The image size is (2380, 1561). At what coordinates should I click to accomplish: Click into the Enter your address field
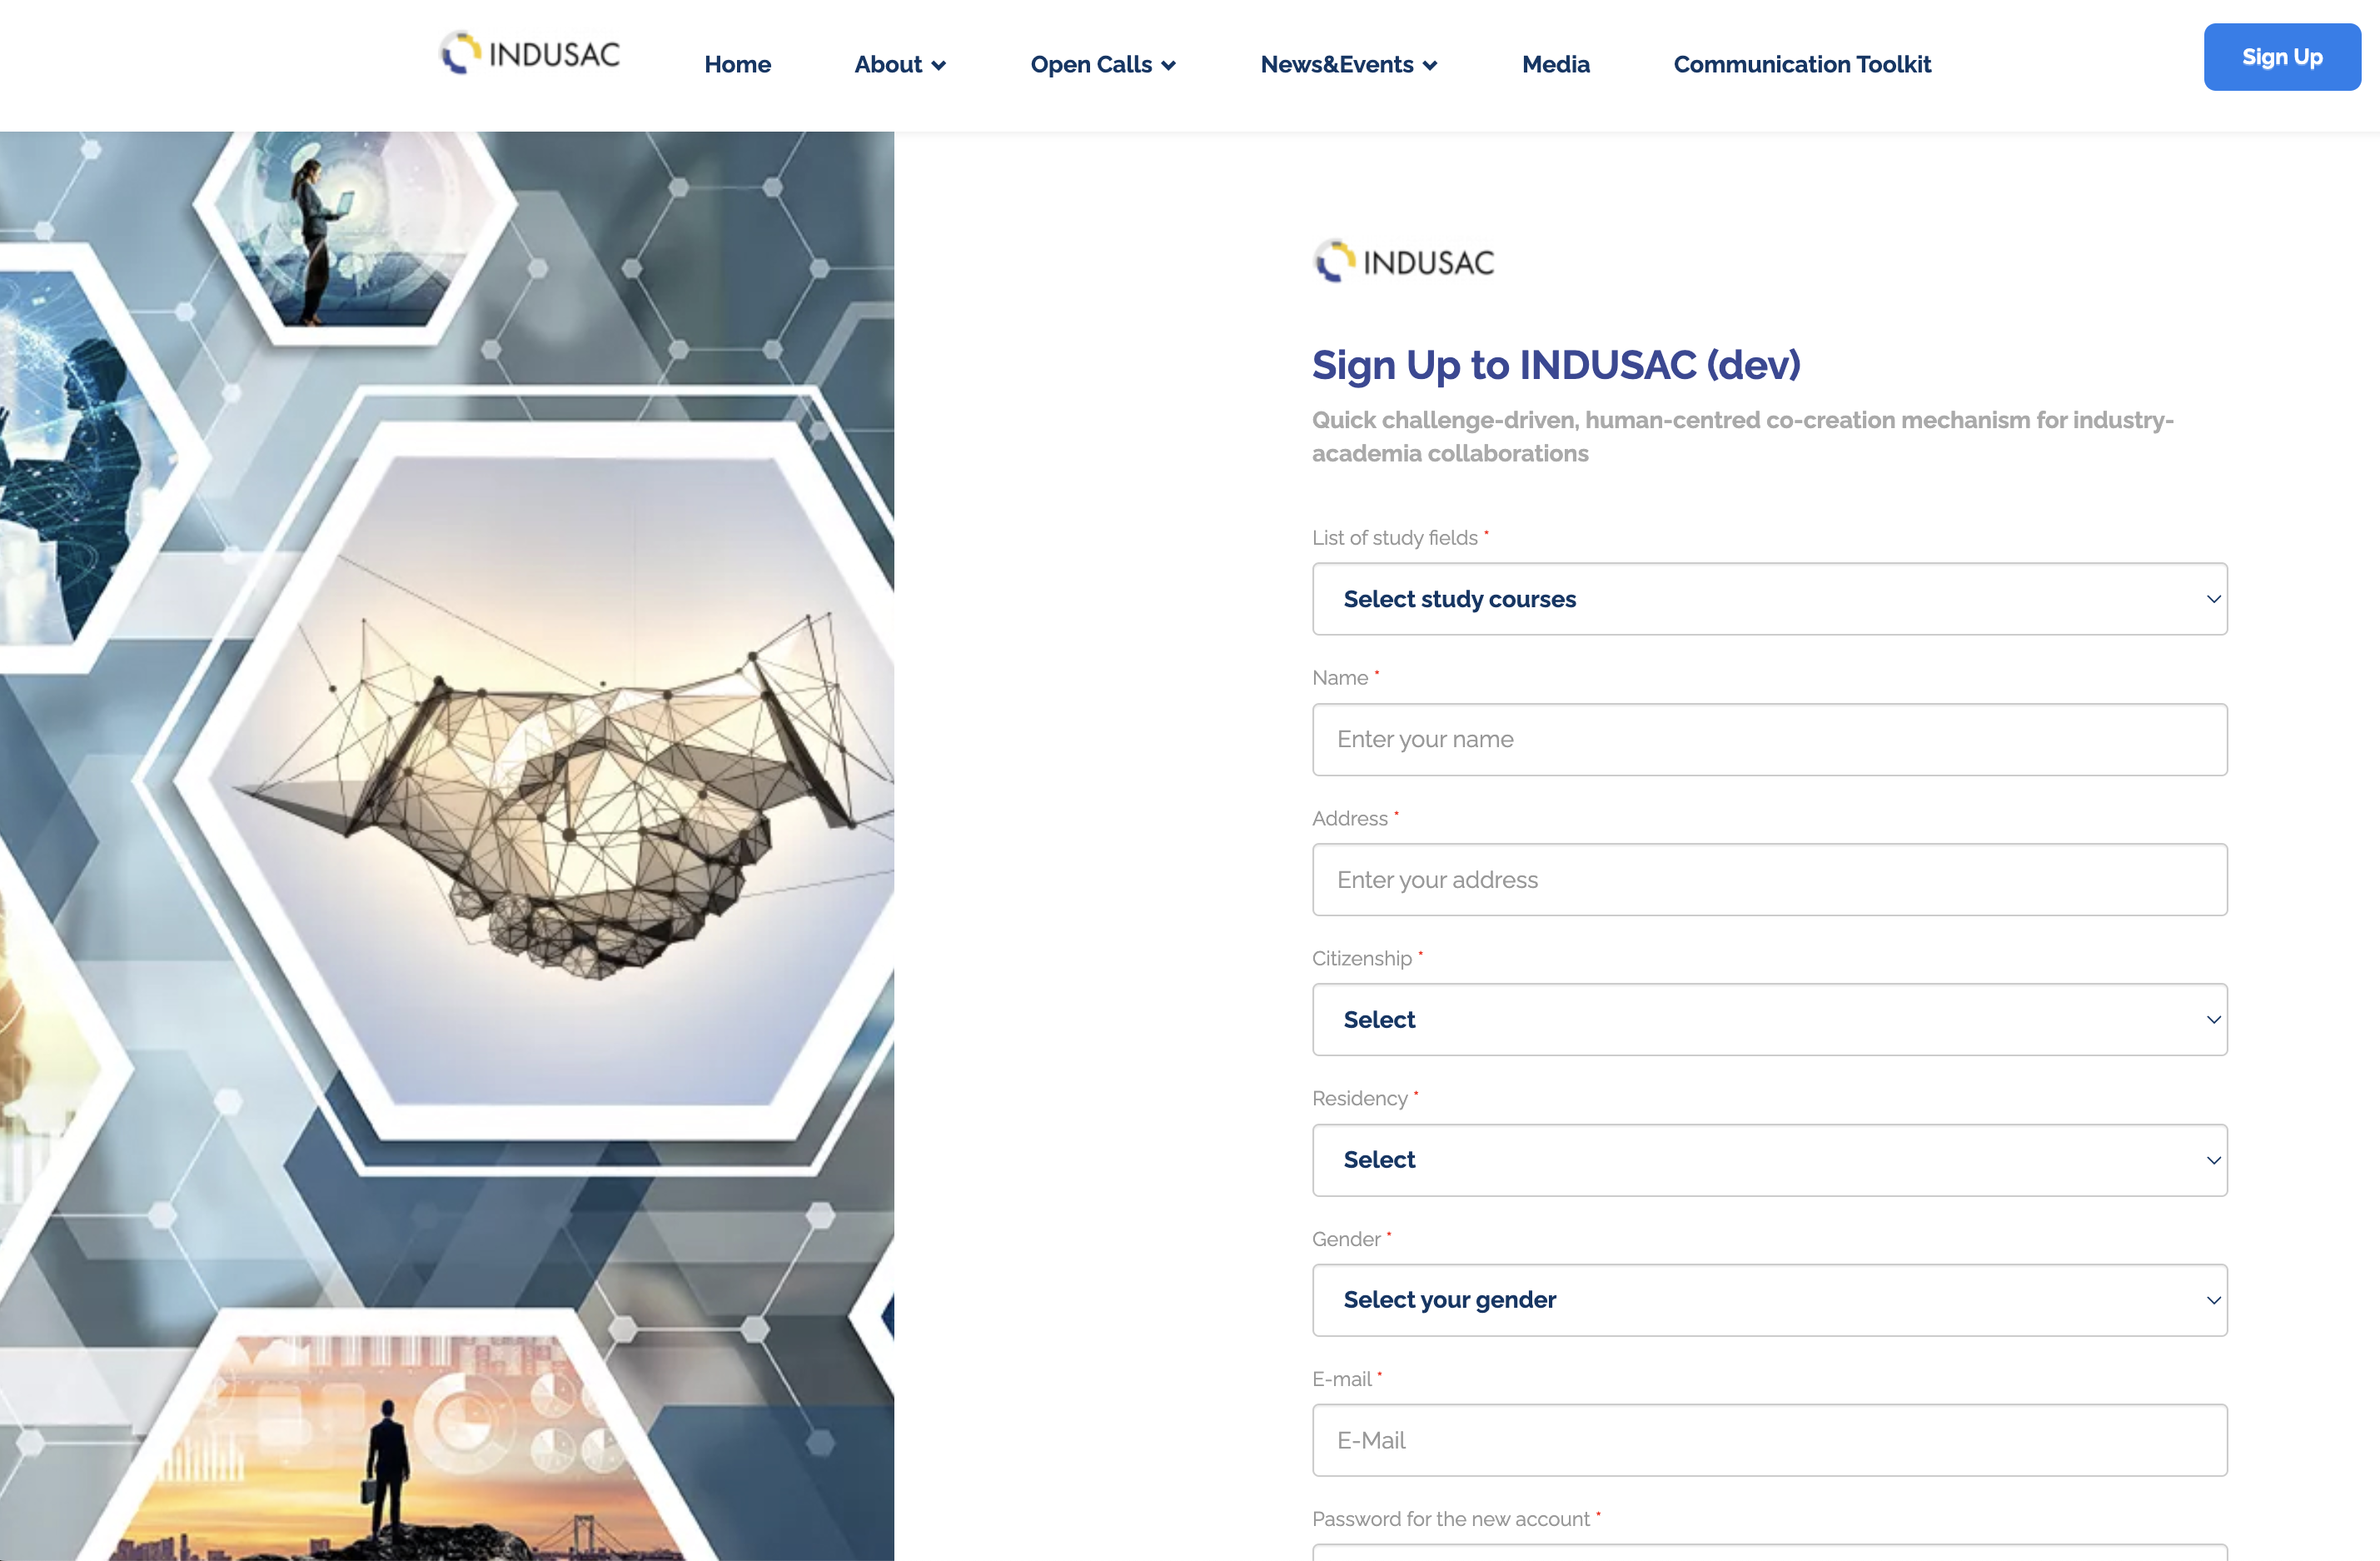(1768, 879)
